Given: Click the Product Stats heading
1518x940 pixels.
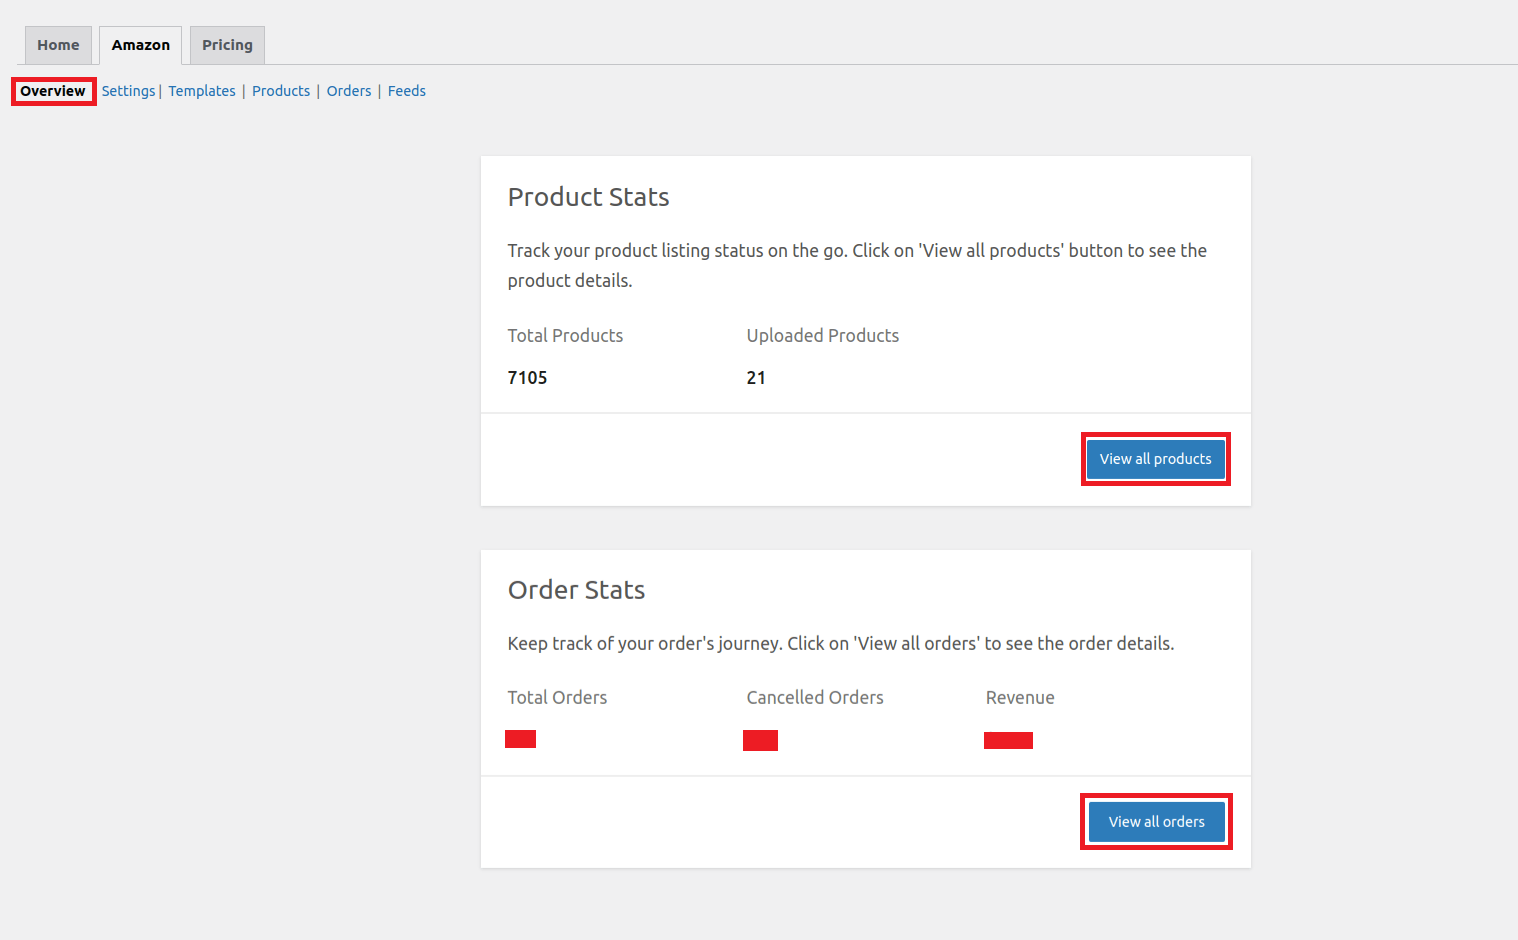Looking at the screenshot, I should 588,197.
